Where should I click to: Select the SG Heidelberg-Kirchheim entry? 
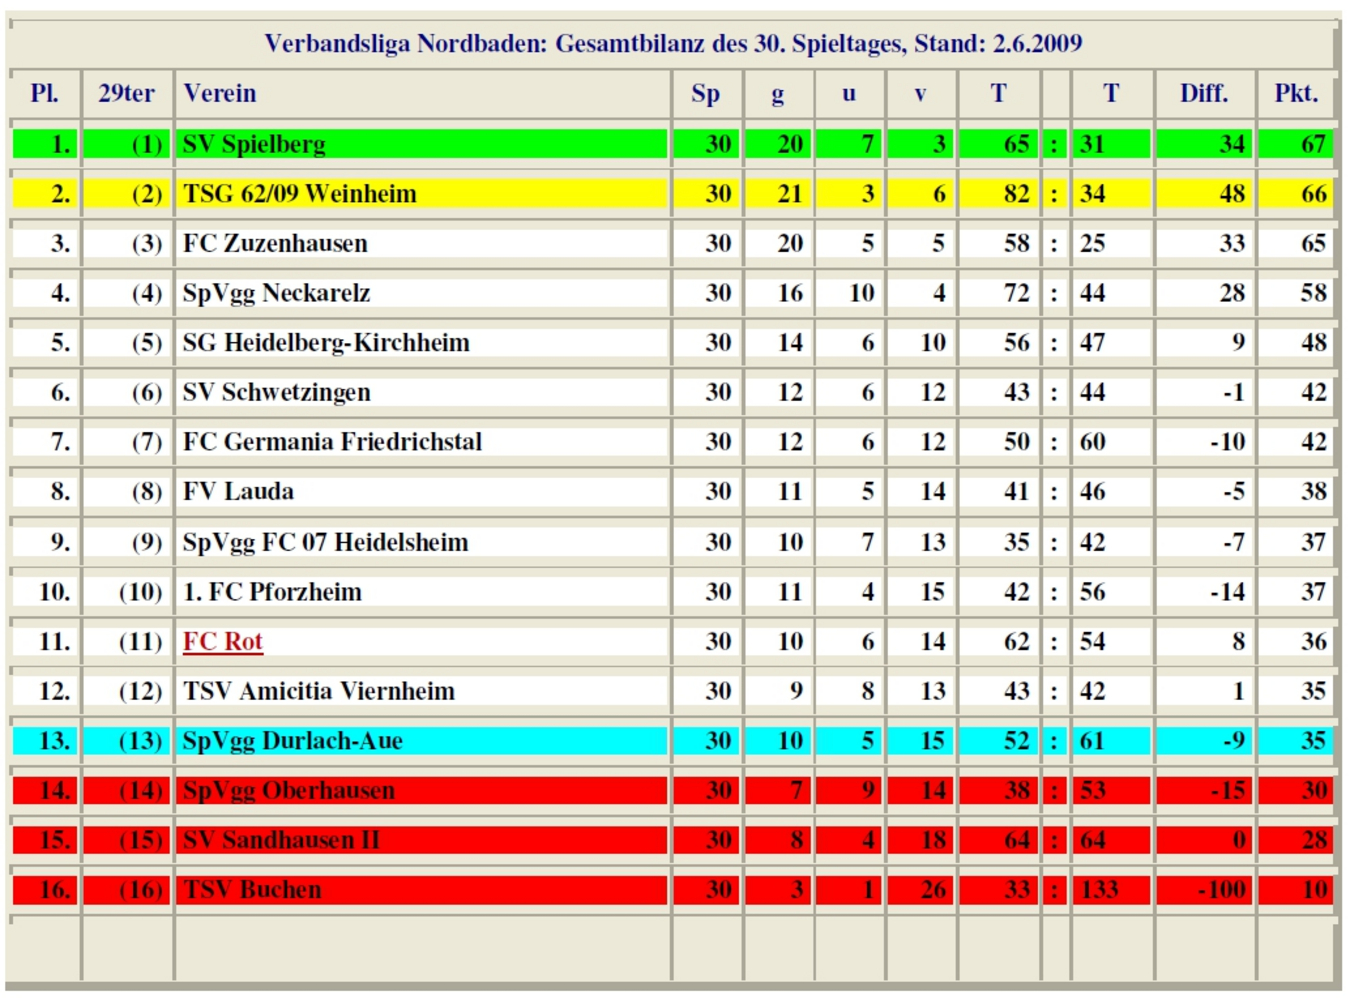point(326,343)
